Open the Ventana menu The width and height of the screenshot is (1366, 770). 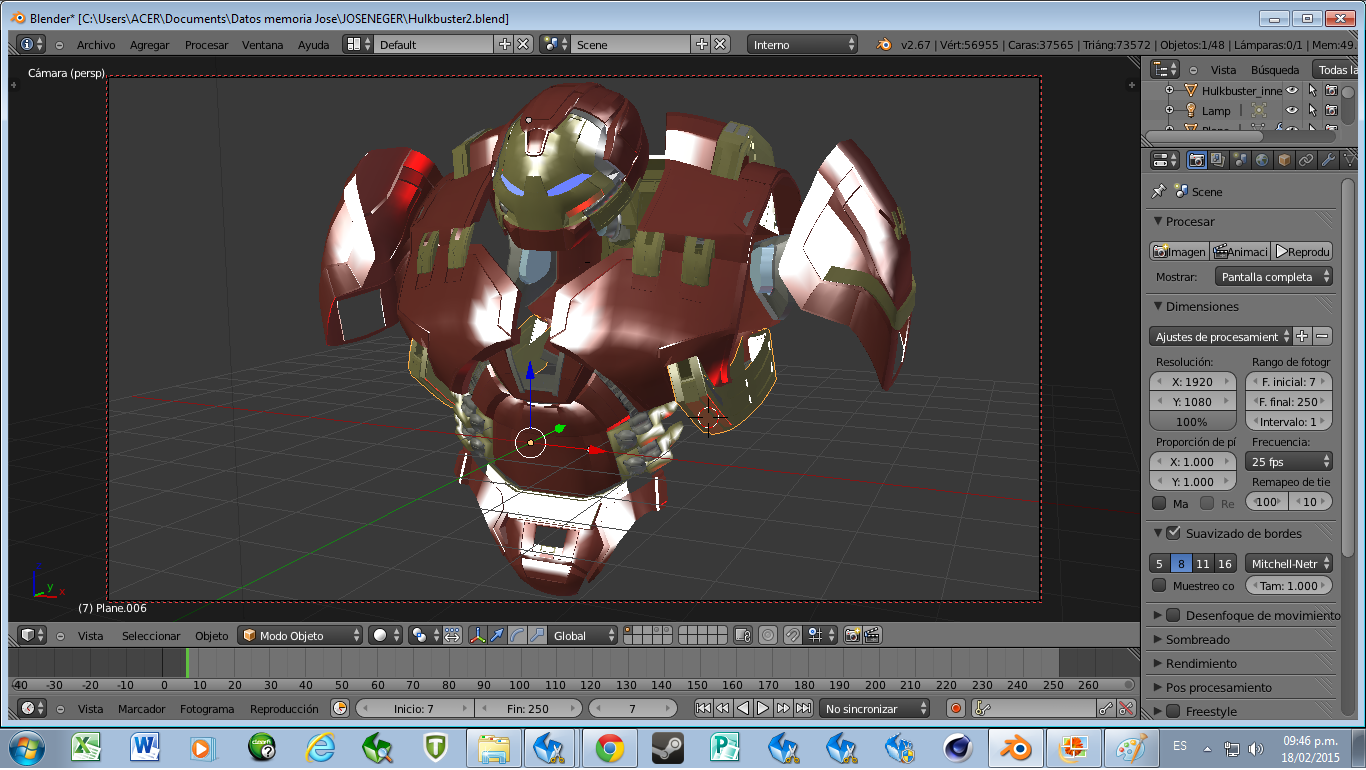263,45
